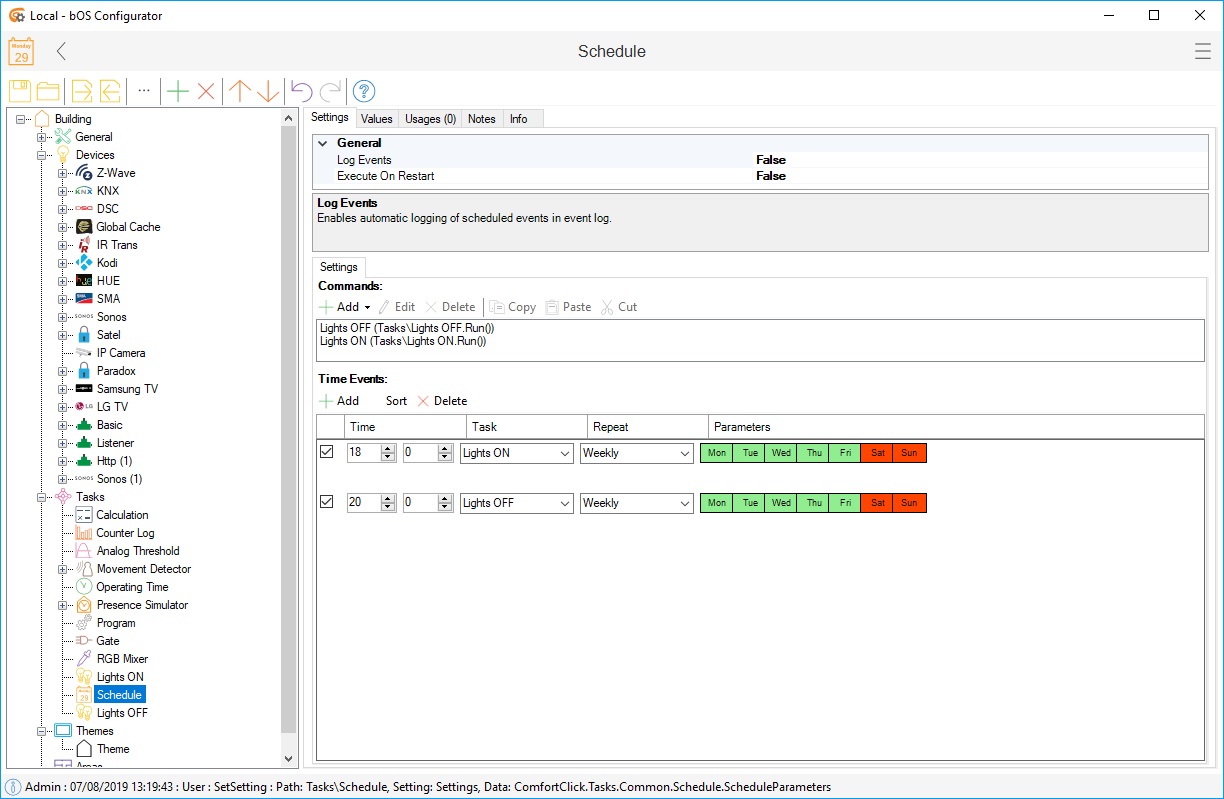Screen dimensions: 1224x799
Task: Select the Kodi device node
Action: [x=107, y=263]
